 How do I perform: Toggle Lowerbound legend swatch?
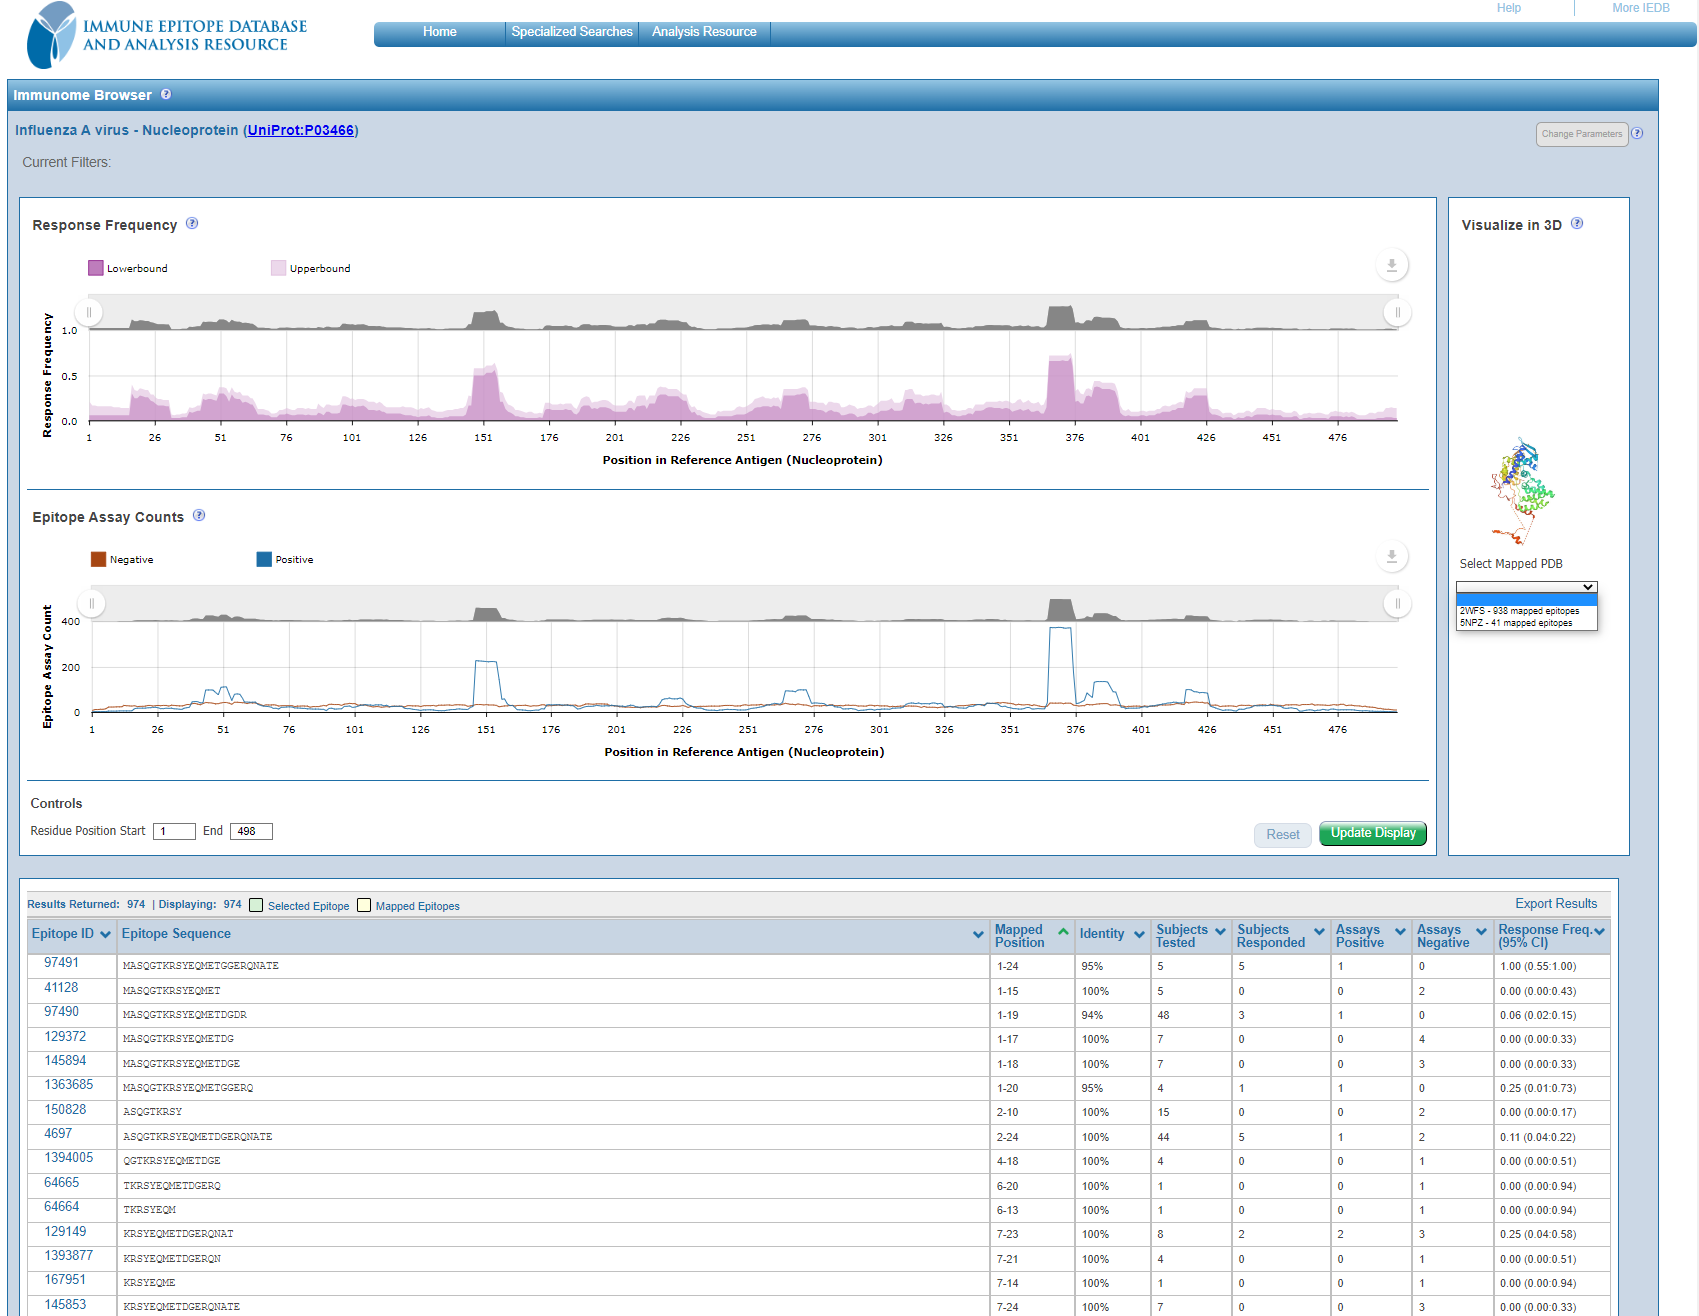tap(96, 268)
